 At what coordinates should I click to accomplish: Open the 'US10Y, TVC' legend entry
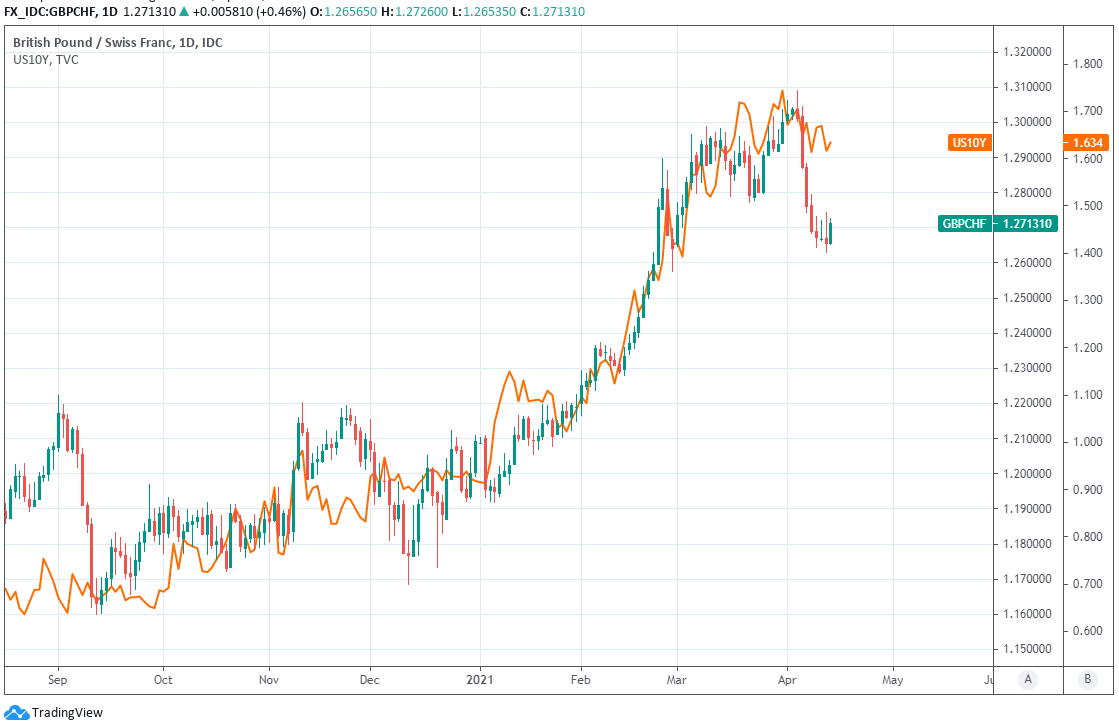46,60
